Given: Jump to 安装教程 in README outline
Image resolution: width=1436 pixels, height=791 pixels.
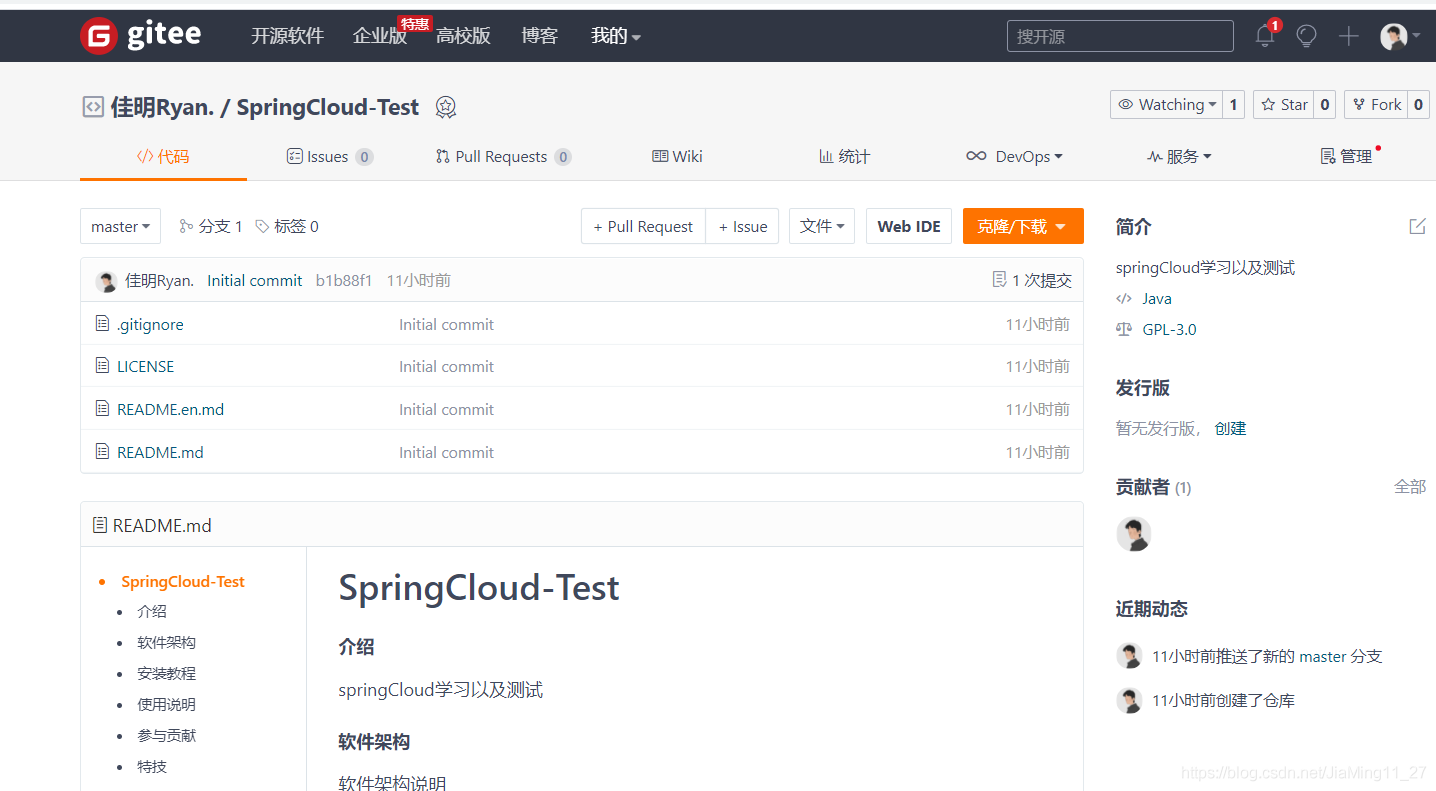Looking at the screenshot, I should coord(166,673).
